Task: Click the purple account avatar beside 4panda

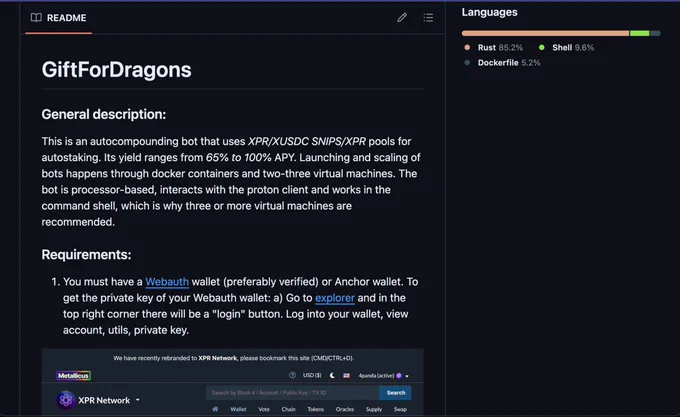Action: point(399,376)
